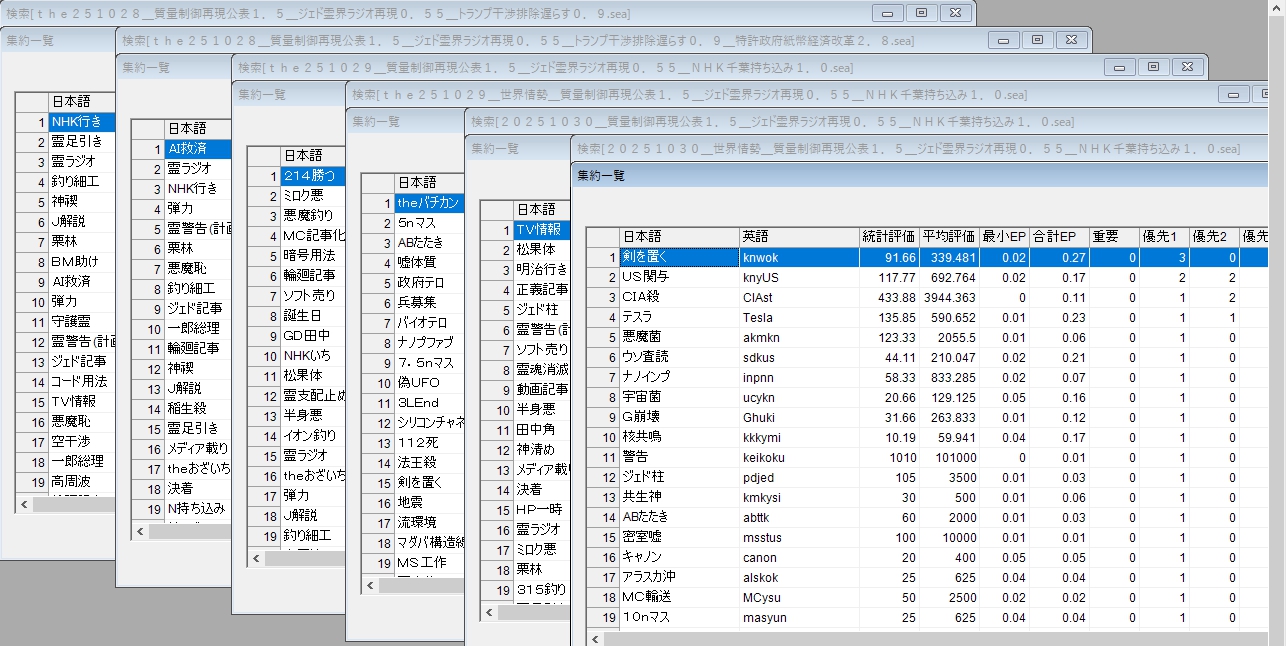
Task: Minimize the window titled with 特許政府紙幣経済改革
Action: (x=1003, y=40)
